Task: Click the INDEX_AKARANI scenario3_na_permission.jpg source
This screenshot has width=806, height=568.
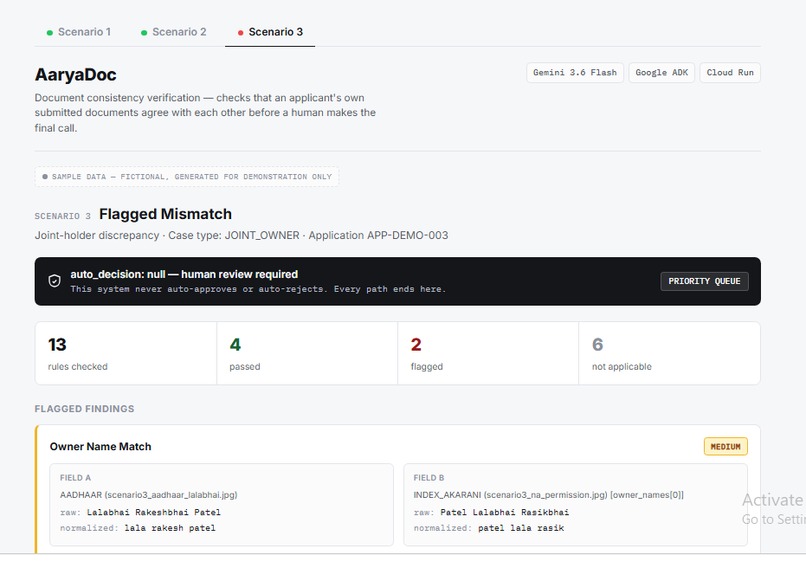Action: [548, 495]
